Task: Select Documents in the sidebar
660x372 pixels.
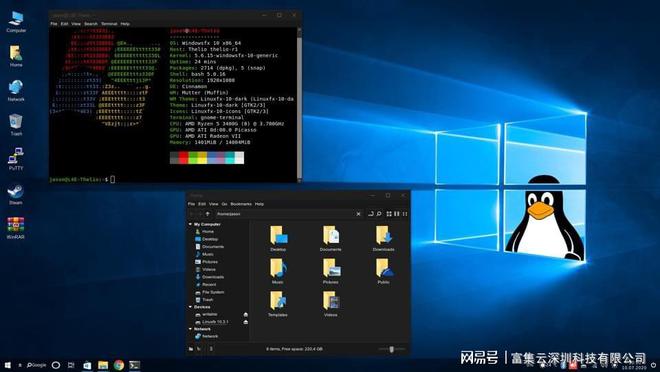Action: tap(209, 247)
